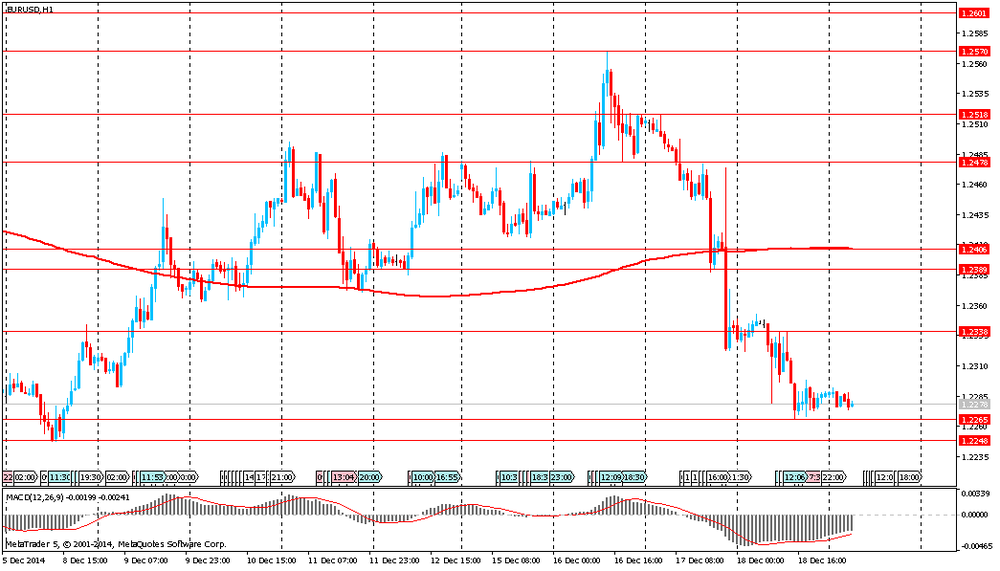
Task: Click the 1.2310 price scale value
Action: pyautogui.click(x=974, y=367)
